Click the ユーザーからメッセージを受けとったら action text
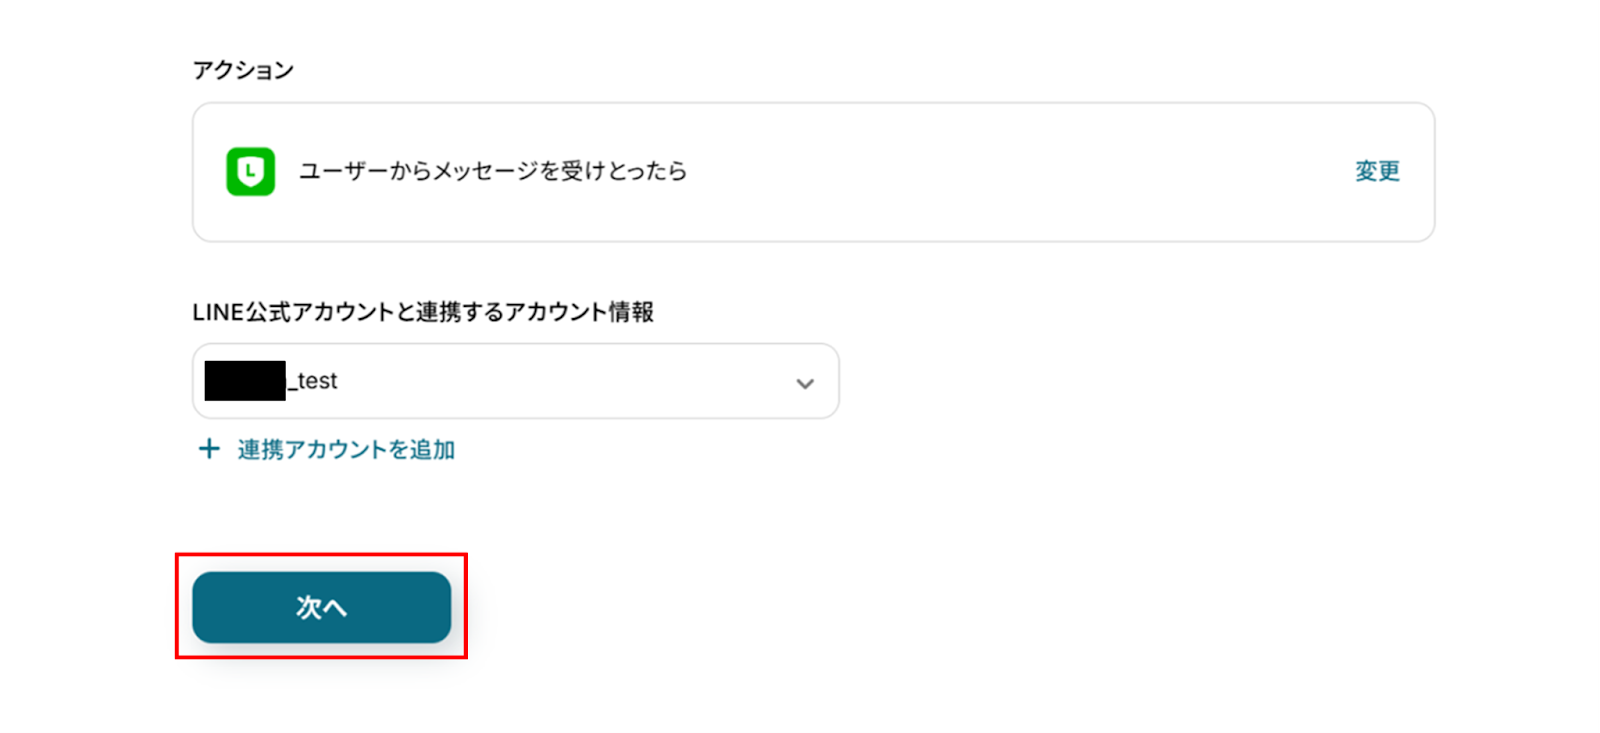 (493, 171)
